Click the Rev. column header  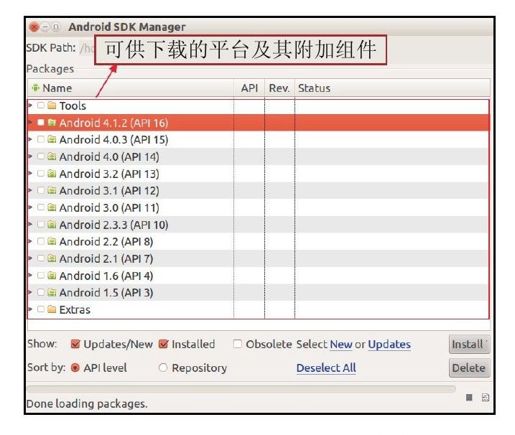(x=279, y=88)
